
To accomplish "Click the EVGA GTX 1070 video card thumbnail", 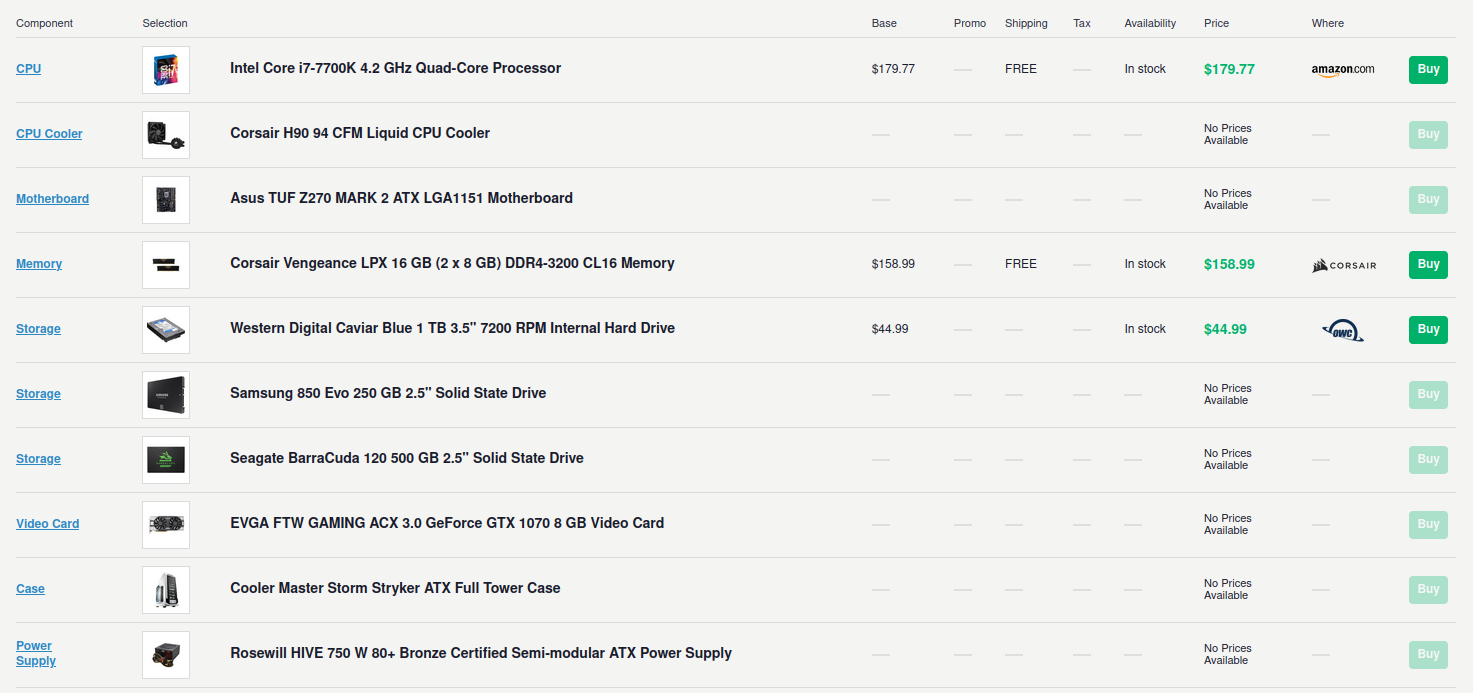I will [x=166, y=525].
